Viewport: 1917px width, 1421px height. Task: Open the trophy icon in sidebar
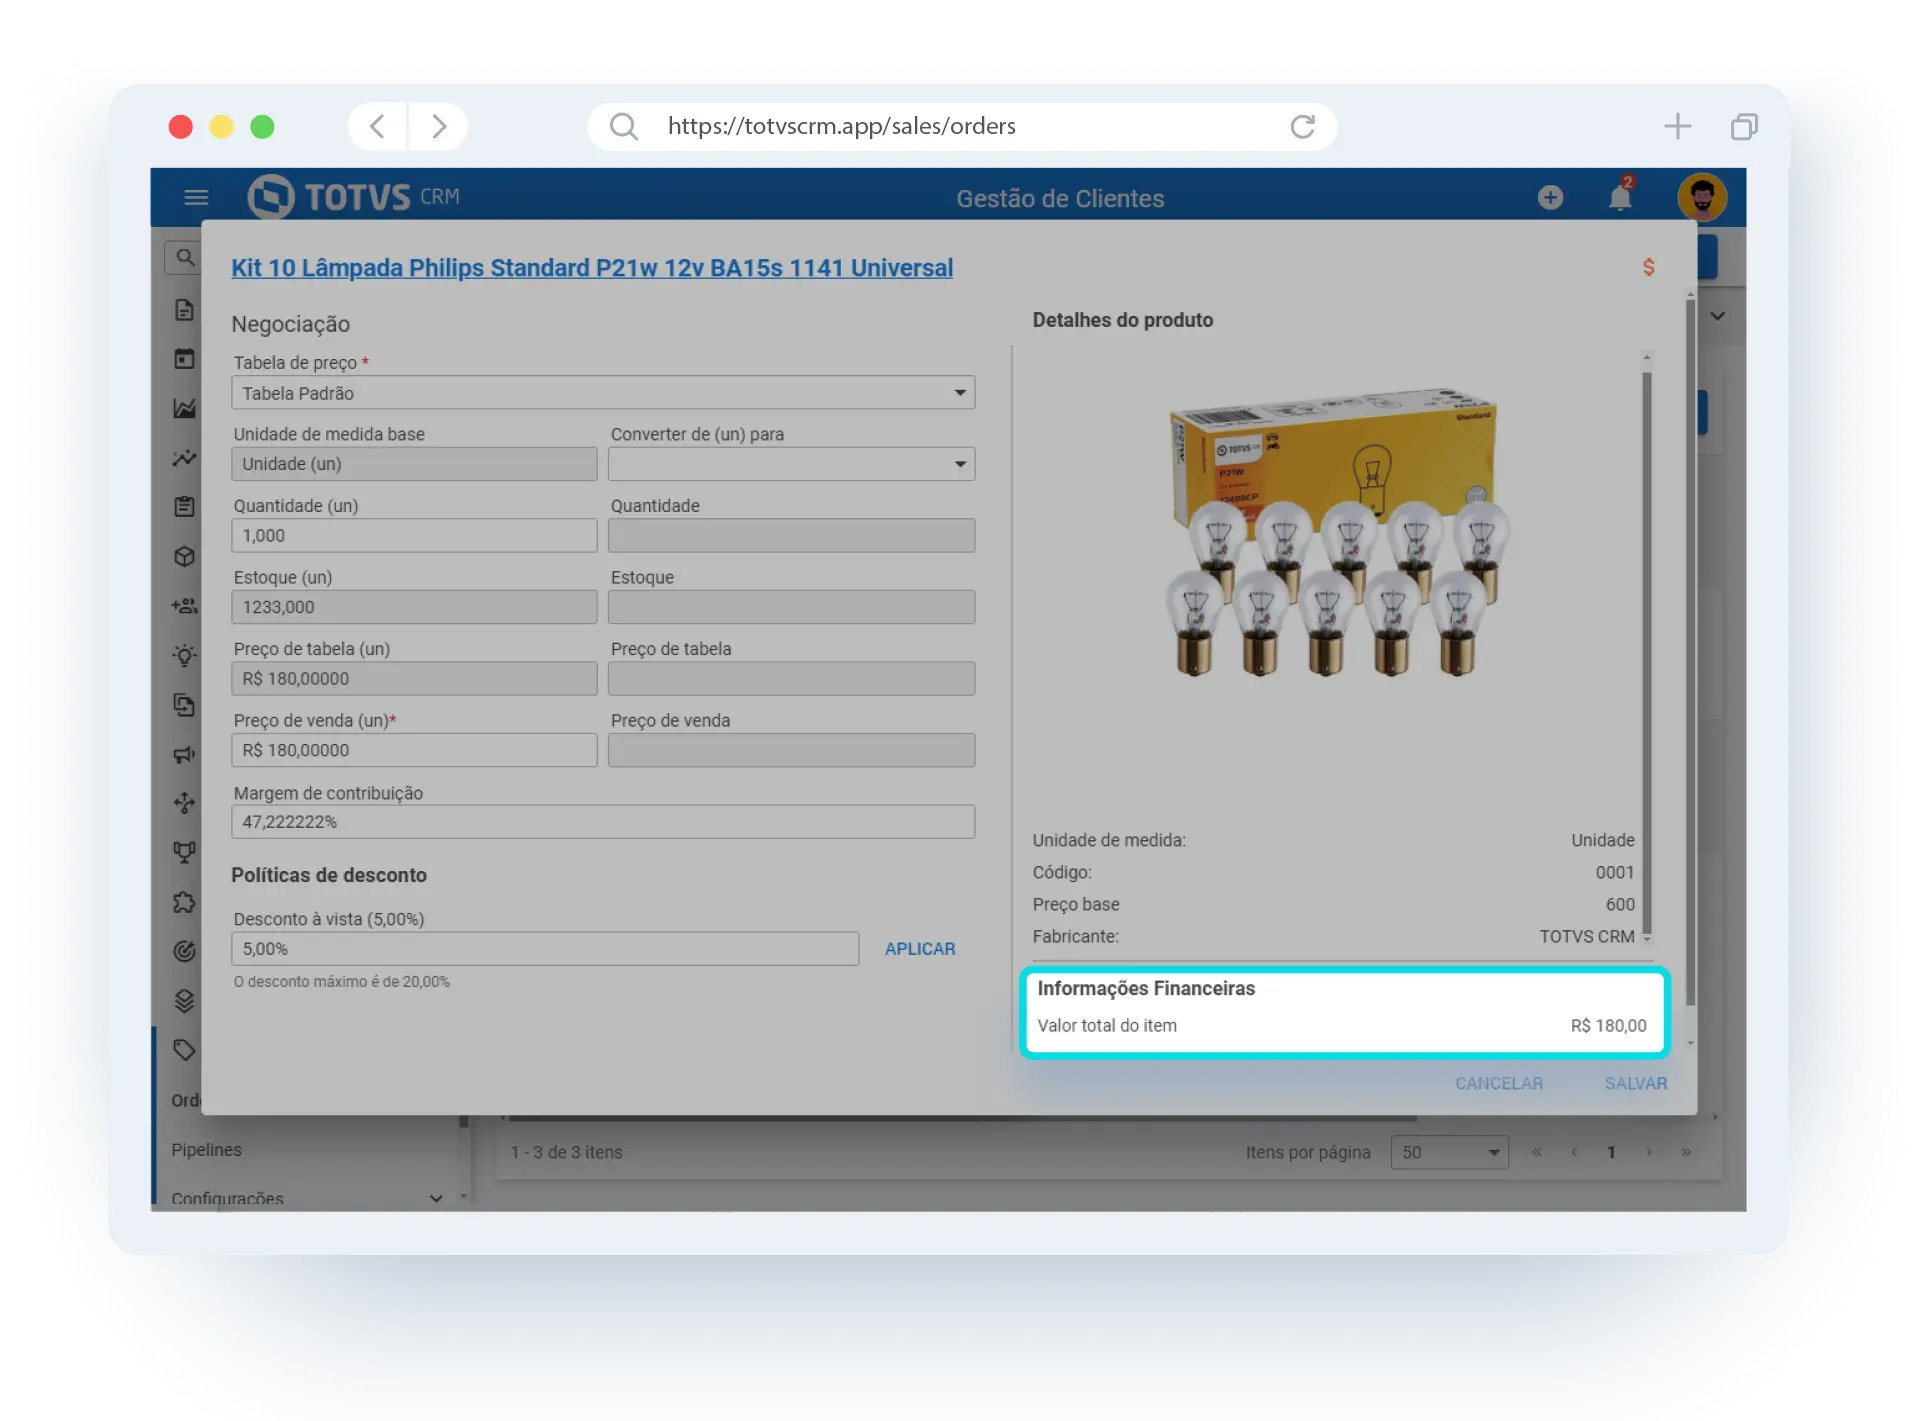pyautogui.click(x=184, y=852)
